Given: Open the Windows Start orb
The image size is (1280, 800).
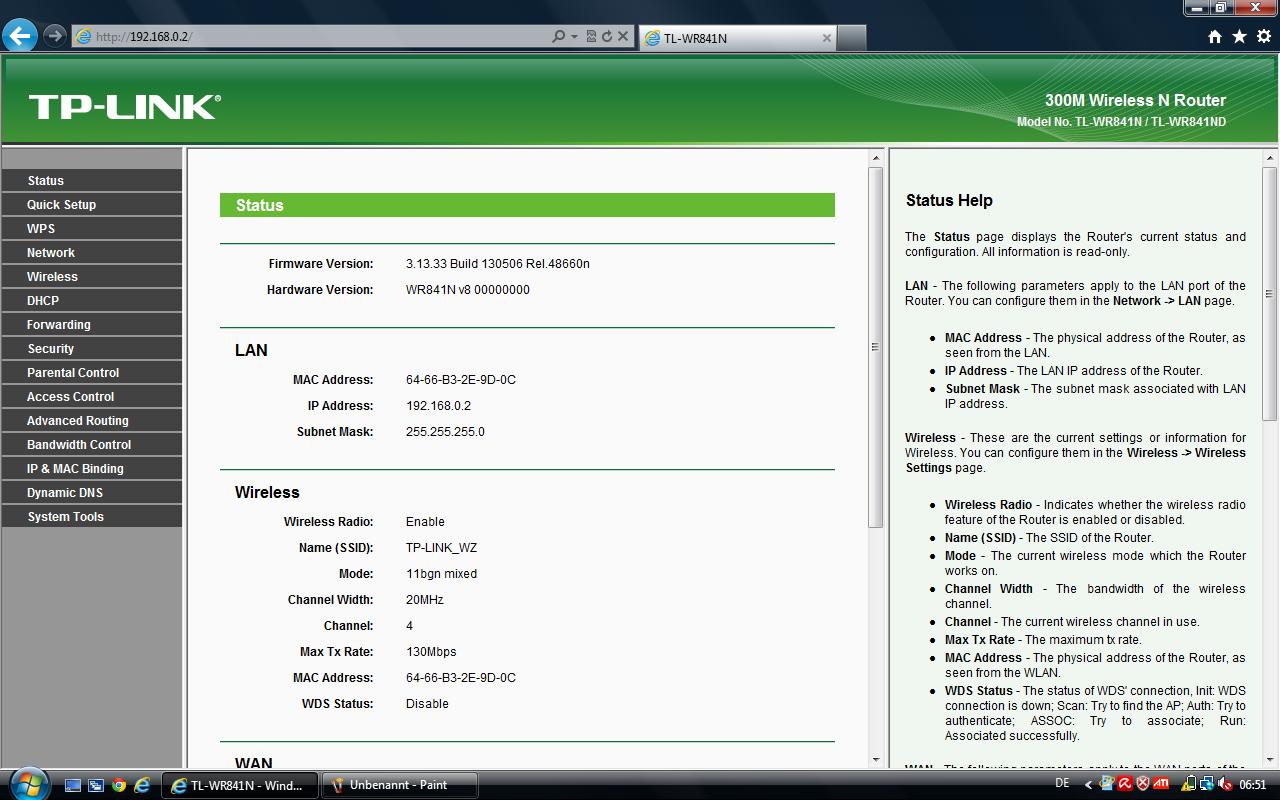Looking at the screenshot, I should 27,784.
